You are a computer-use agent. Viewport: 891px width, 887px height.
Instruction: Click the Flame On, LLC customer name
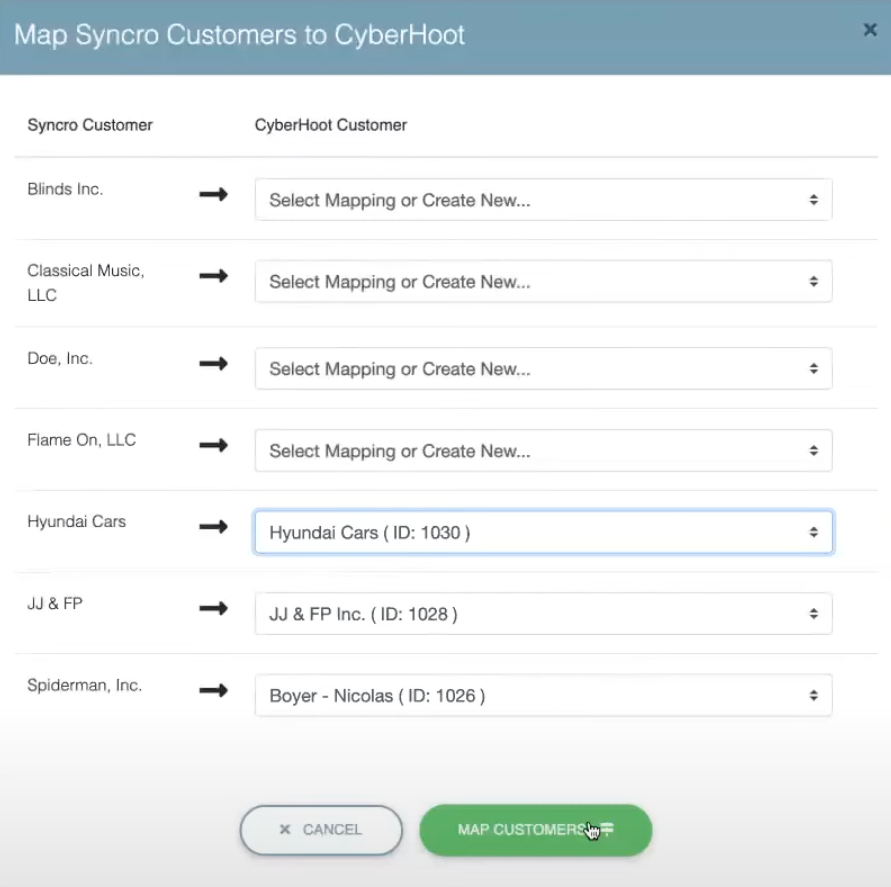(x=82, y=440)
